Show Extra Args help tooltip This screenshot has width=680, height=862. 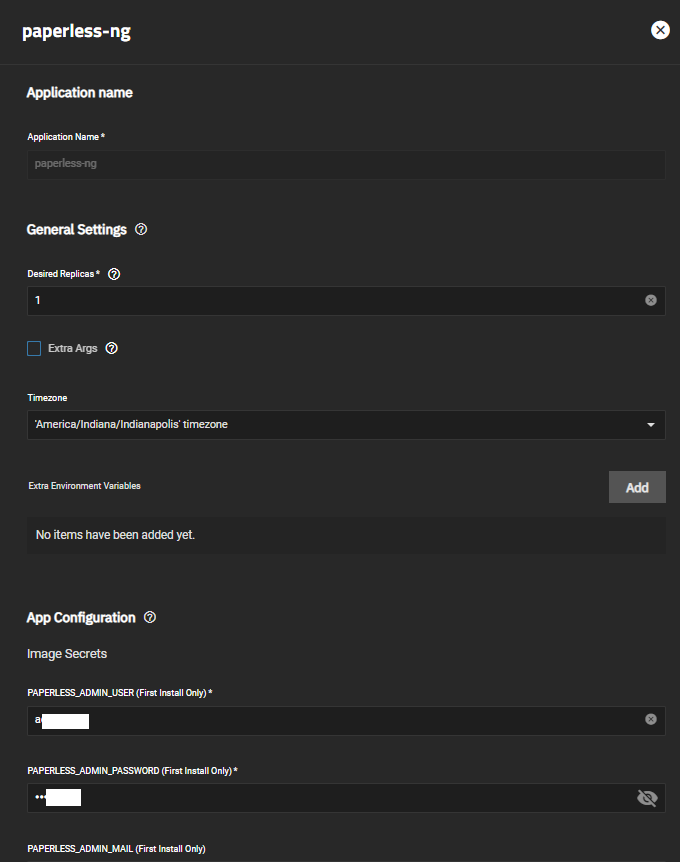tap(112, 348)
